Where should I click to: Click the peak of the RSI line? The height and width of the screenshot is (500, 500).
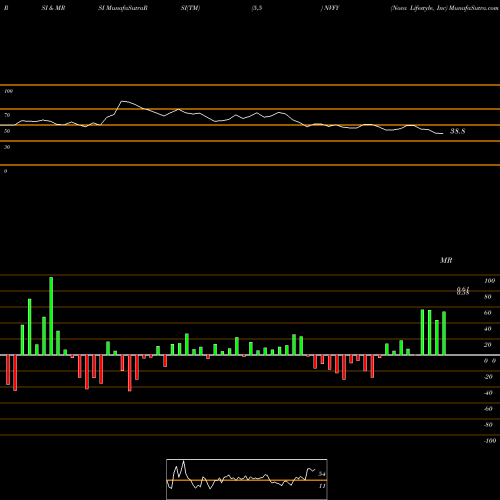point(122,101)
